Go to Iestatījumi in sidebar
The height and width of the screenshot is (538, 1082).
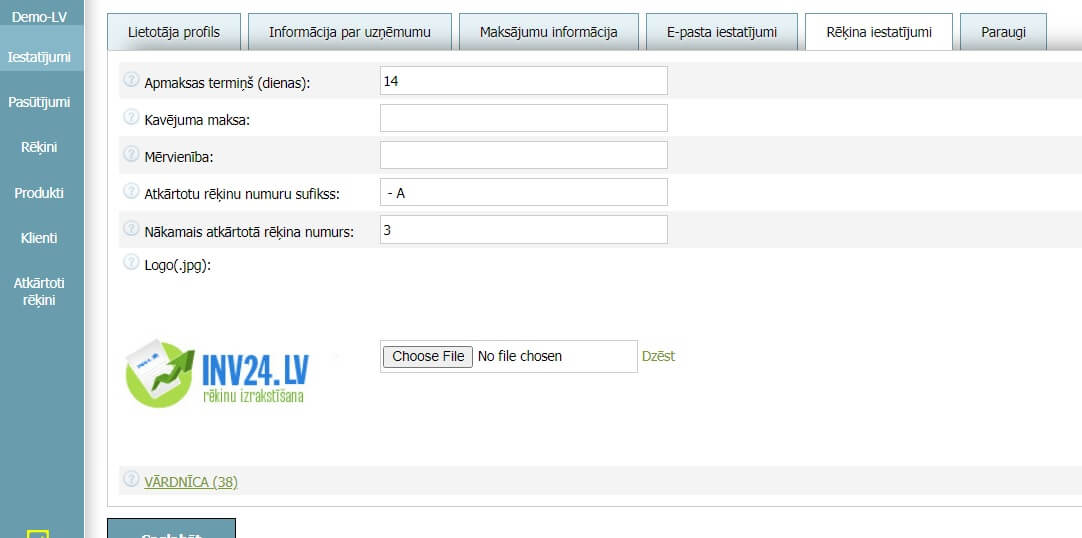pos(39,57)
